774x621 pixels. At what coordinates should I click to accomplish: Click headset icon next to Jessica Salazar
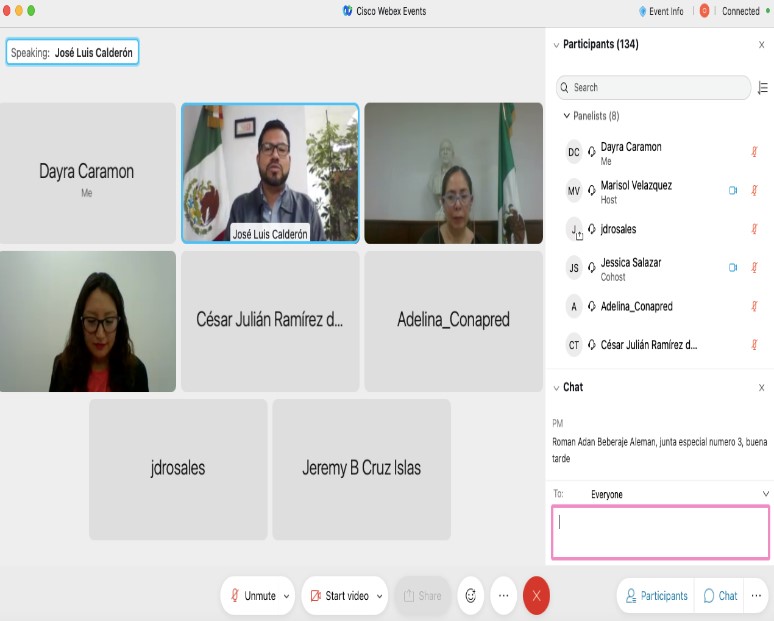point(591,268)
